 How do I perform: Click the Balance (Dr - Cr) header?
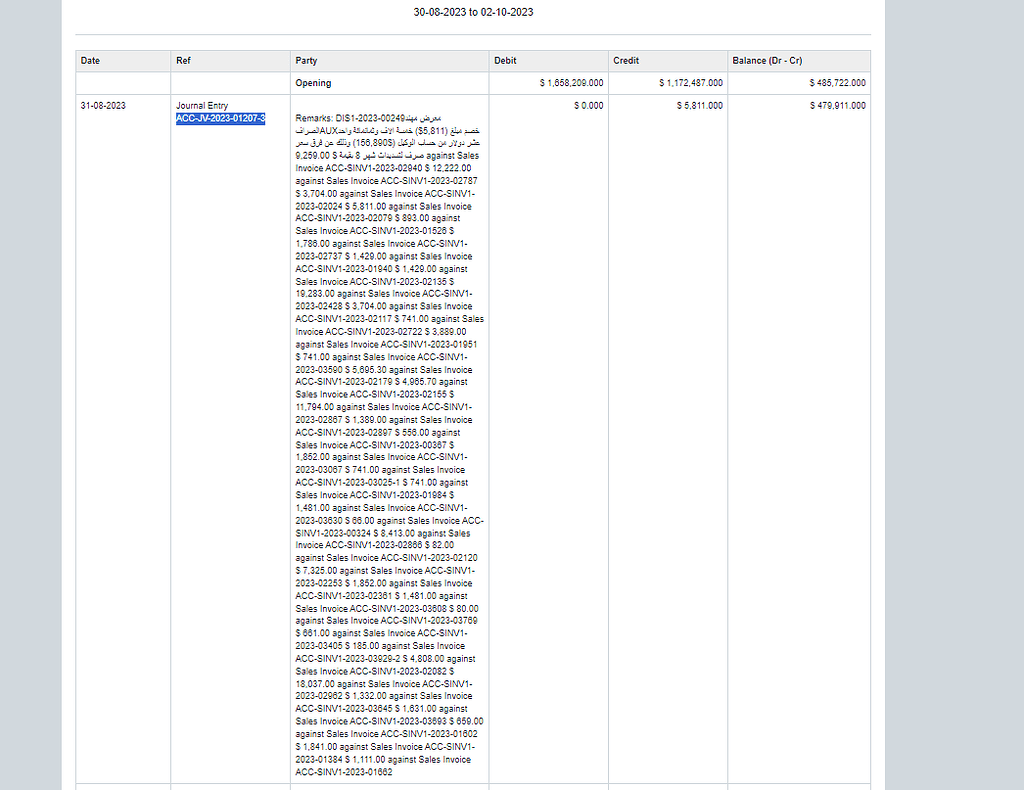(x=767, y=61)
